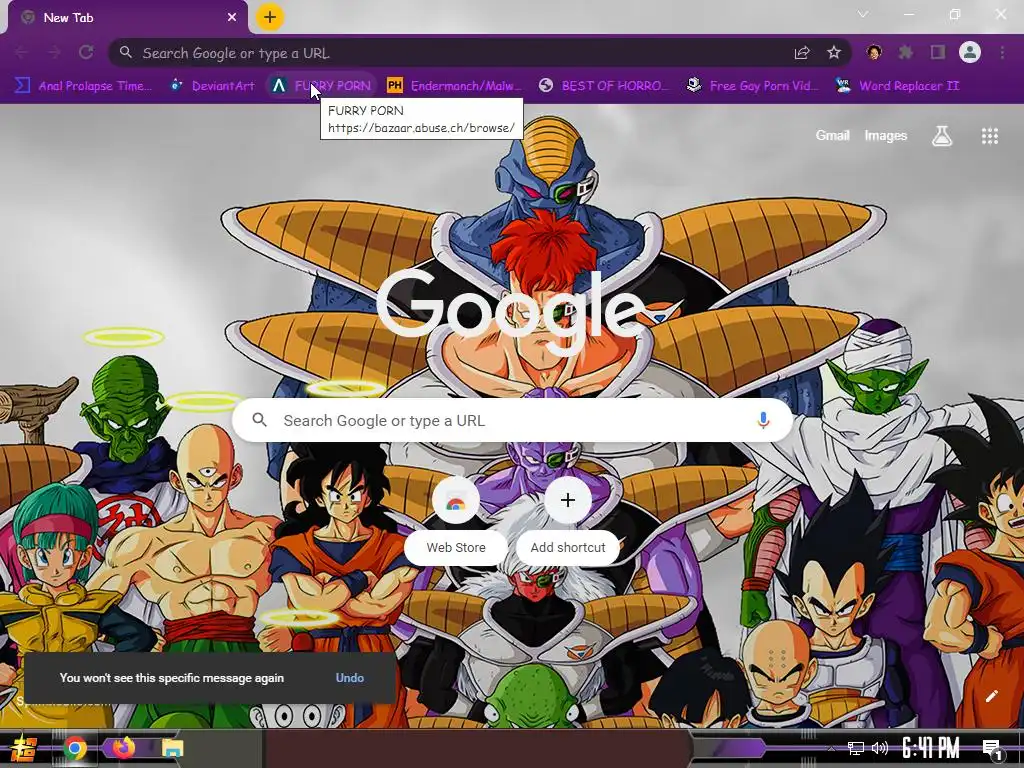Click the browser forward arrow
This screenshot has height=768, width=1024.
coord(54,53)
